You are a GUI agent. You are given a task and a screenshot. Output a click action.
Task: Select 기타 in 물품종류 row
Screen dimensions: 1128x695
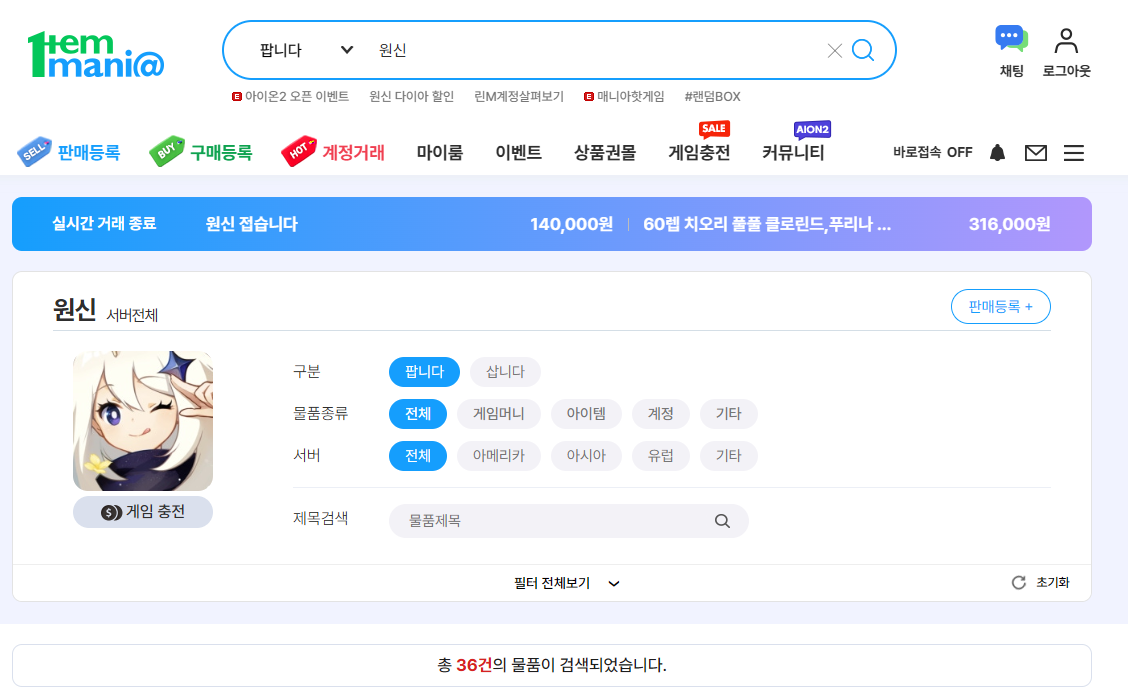pyautogui.click(x=729, y=414)
